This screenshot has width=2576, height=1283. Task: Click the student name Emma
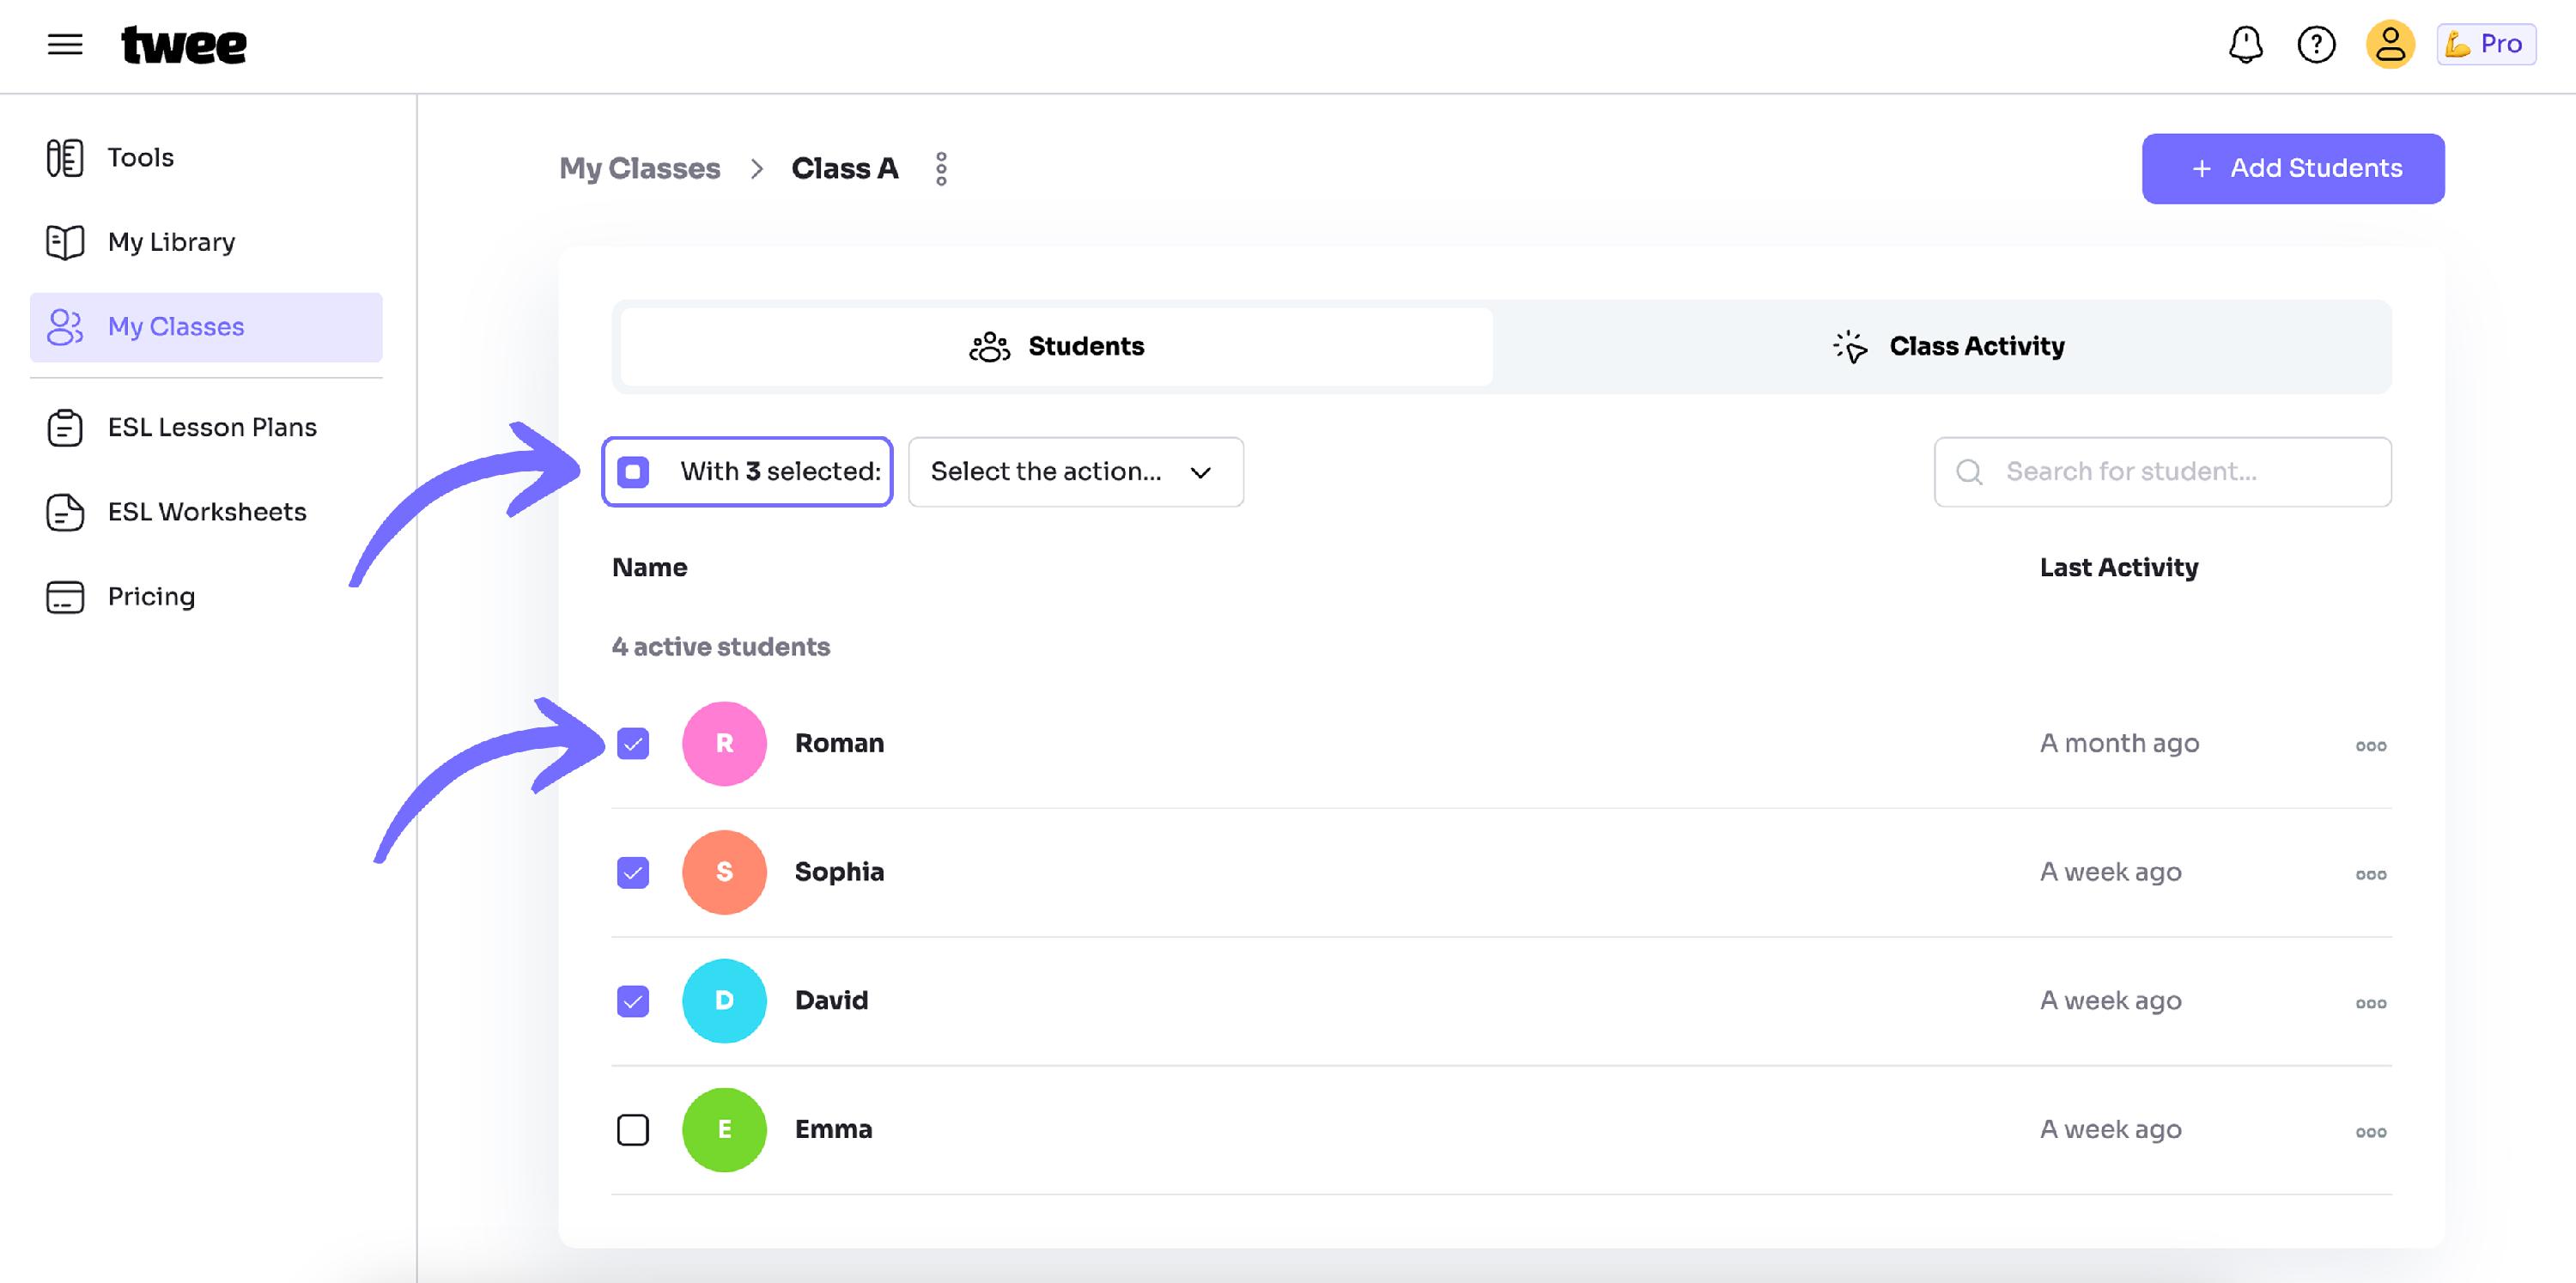pyautogui.click(x=833, y=1130)
